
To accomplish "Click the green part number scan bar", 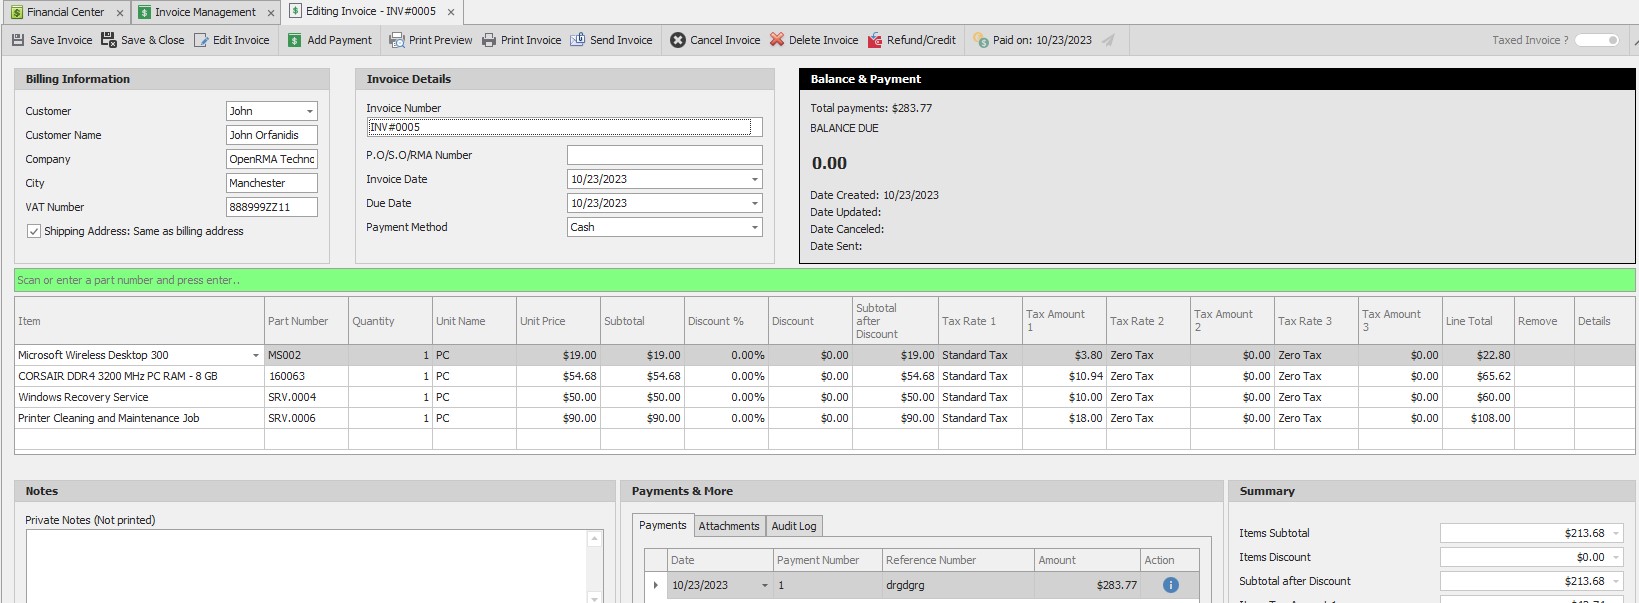I will 825,280.
